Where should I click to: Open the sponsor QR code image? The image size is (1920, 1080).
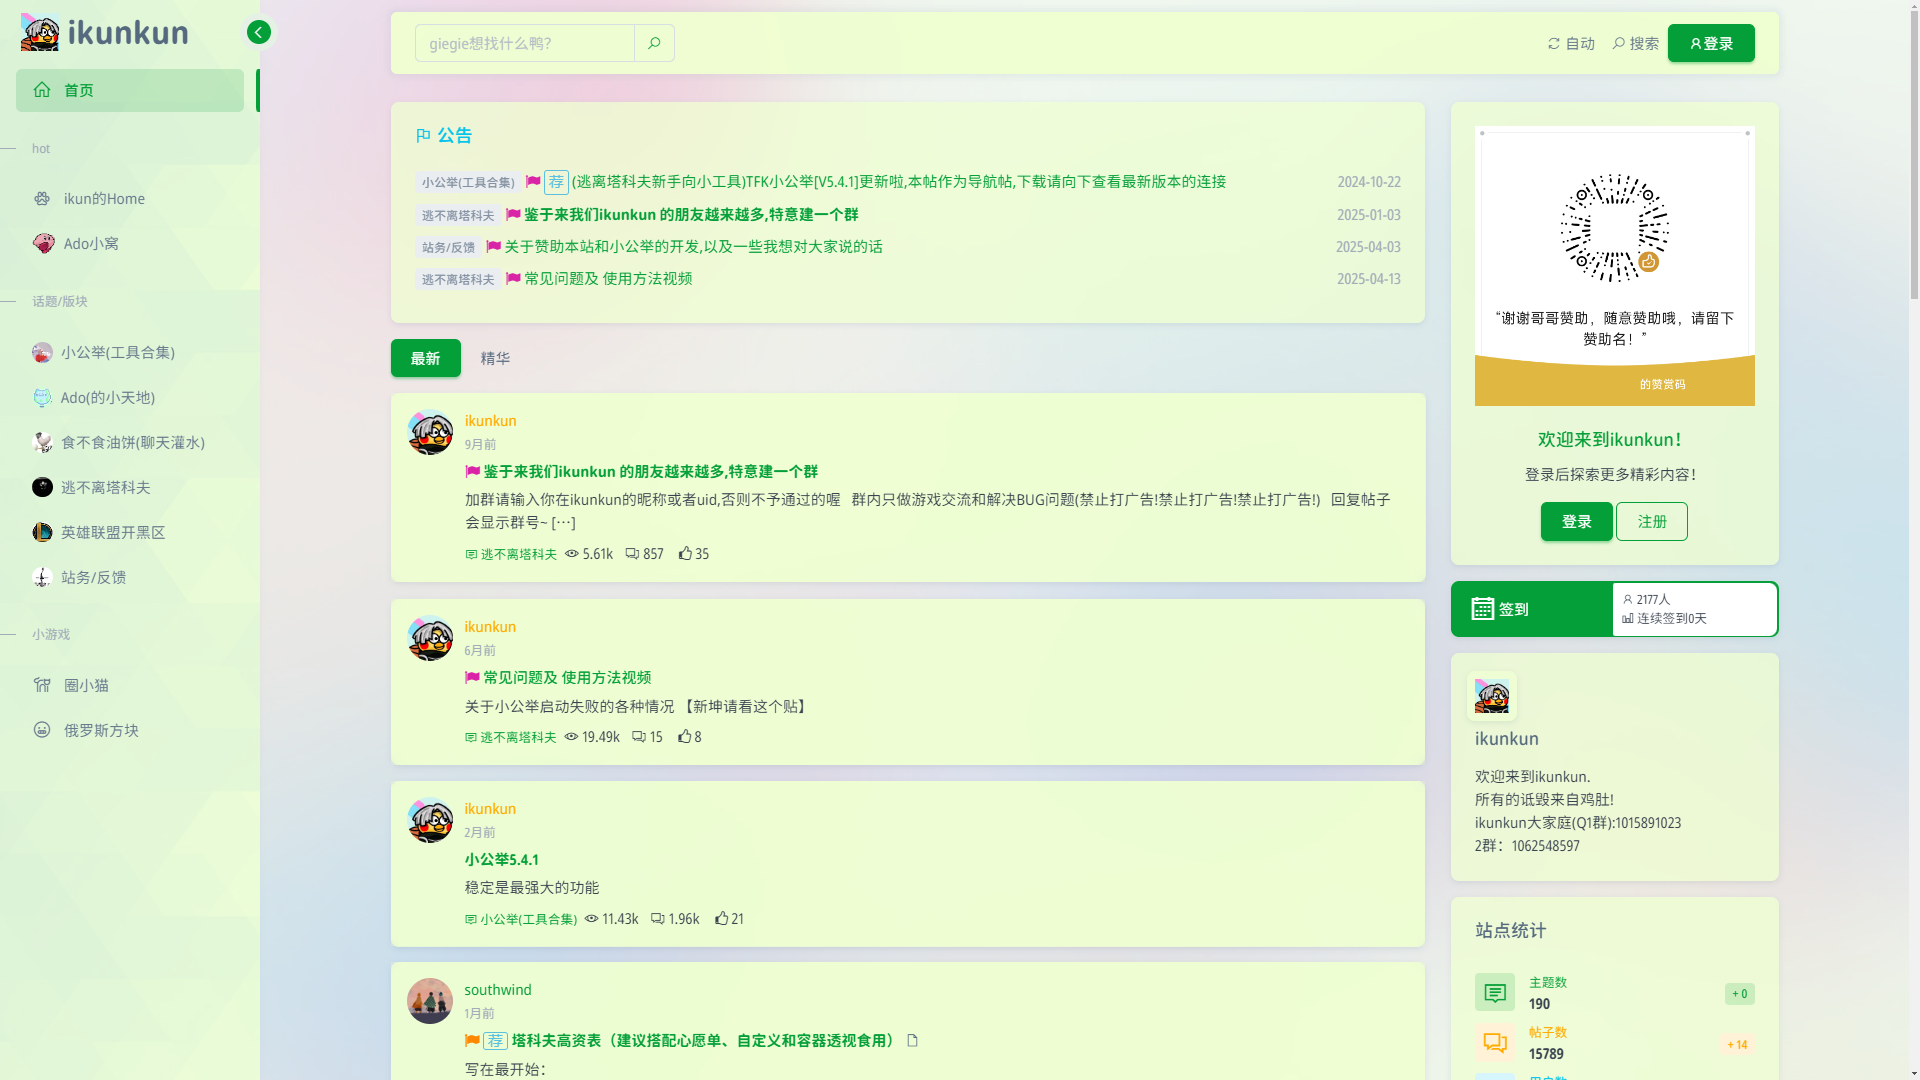tap(1614, 230)
